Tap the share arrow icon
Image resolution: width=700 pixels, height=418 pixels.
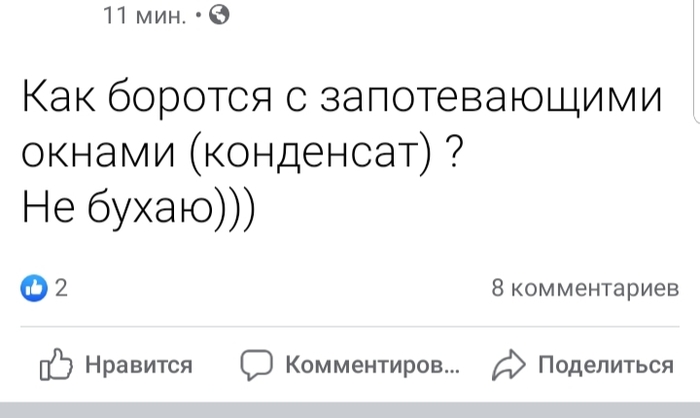508,365
